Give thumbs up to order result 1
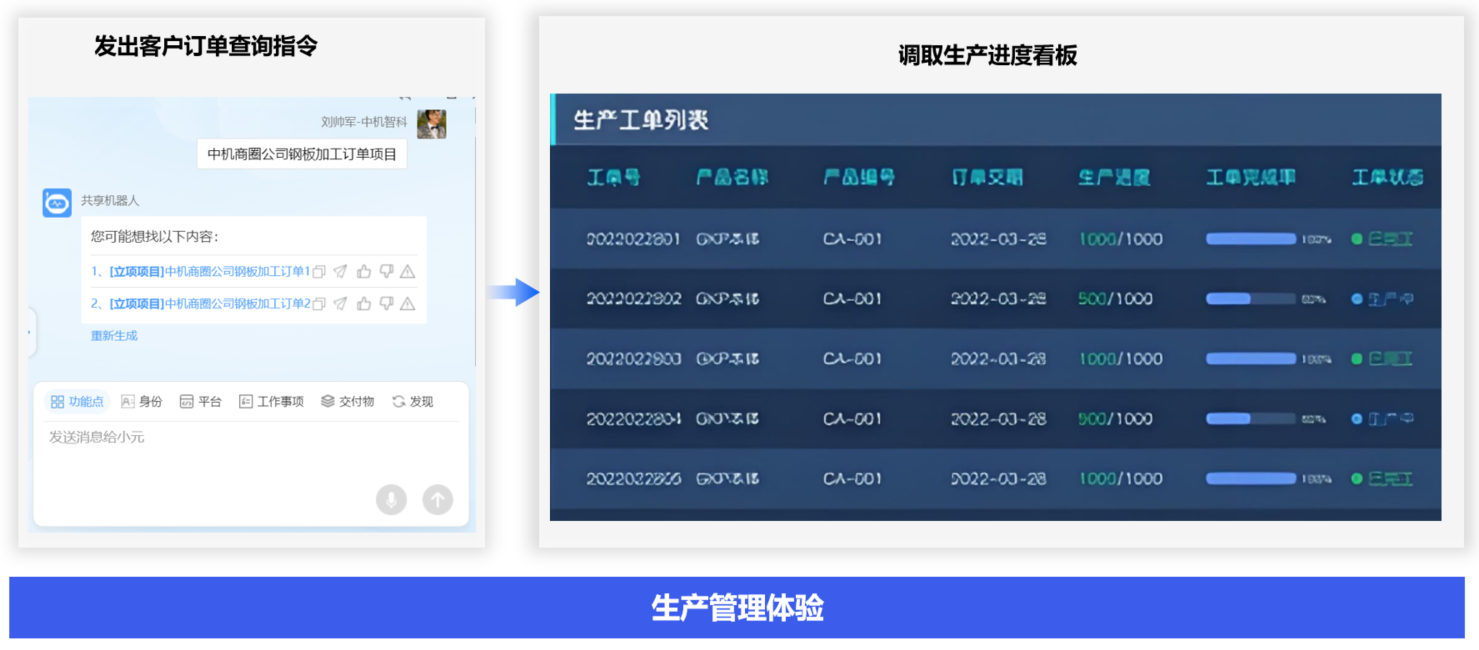This screenshot has width=1479, height=650. pos(363,272)
